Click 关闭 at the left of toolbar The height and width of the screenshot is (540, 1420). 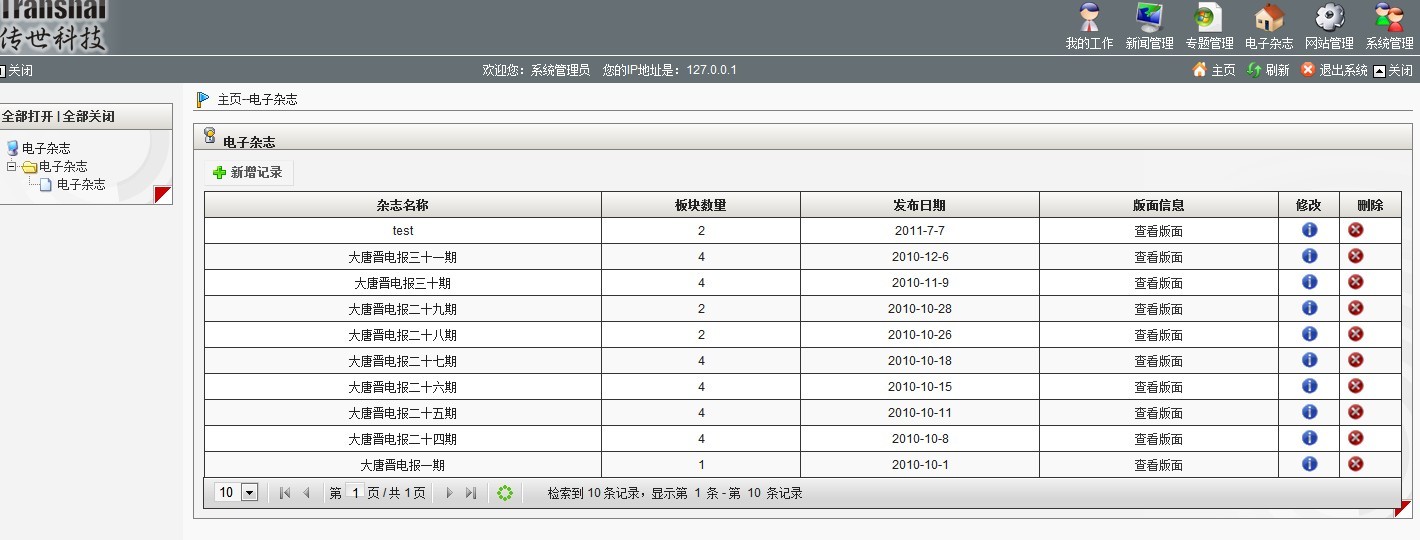16,71
